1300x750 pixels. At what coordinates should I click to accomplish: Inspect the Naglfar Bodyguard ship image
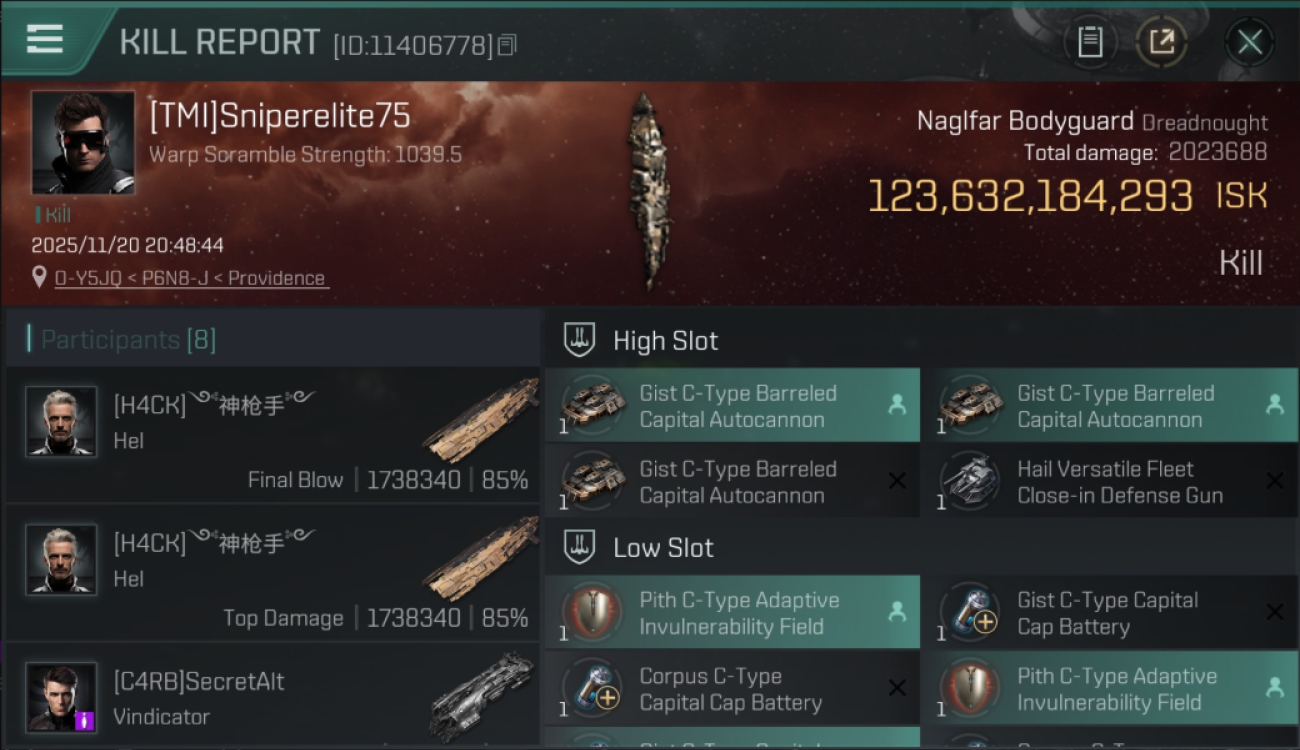tap(648, 190)
